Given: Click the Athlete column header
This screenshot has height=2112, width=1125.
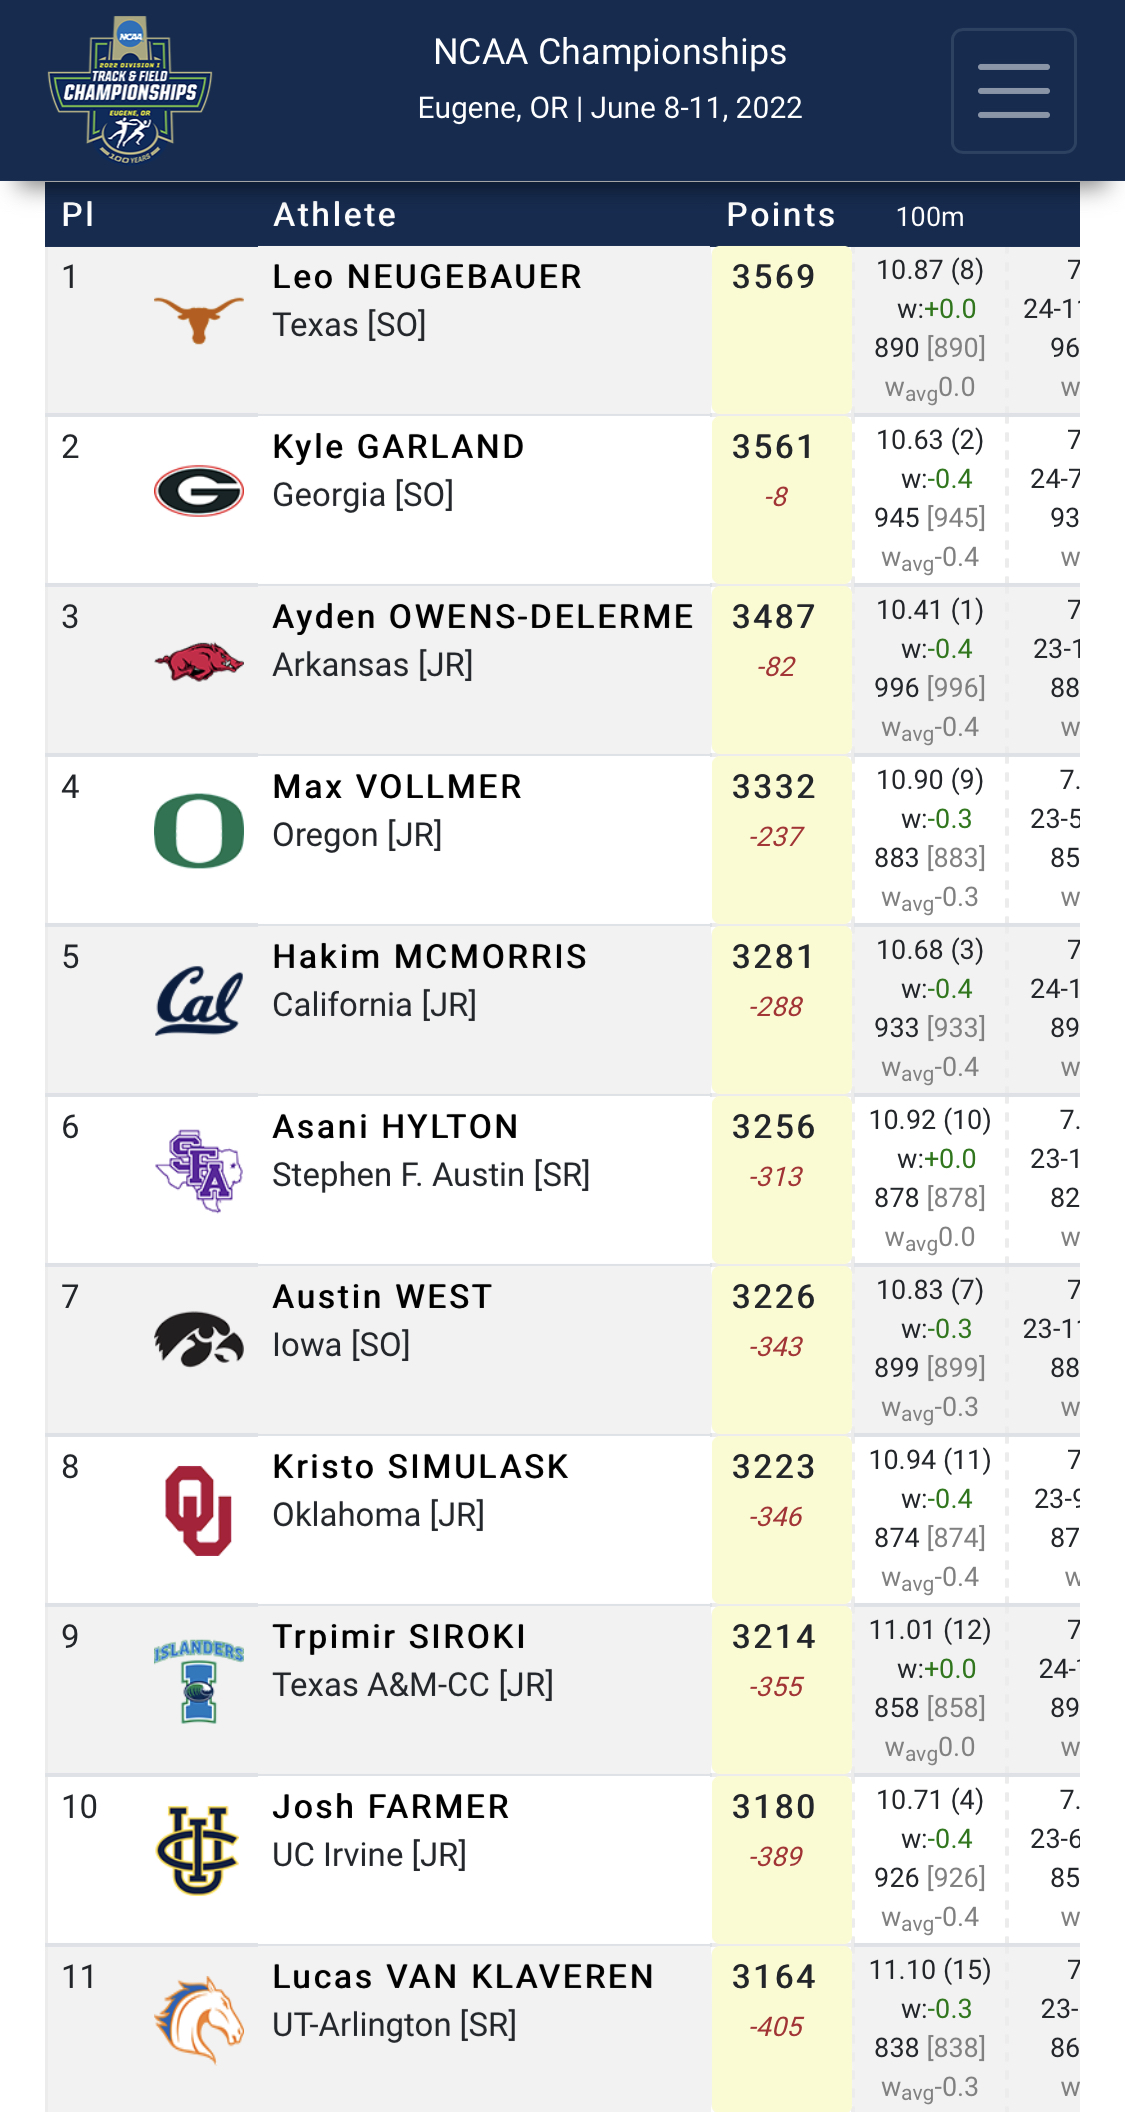Looking at the screenshot, I should coord(334,215).
